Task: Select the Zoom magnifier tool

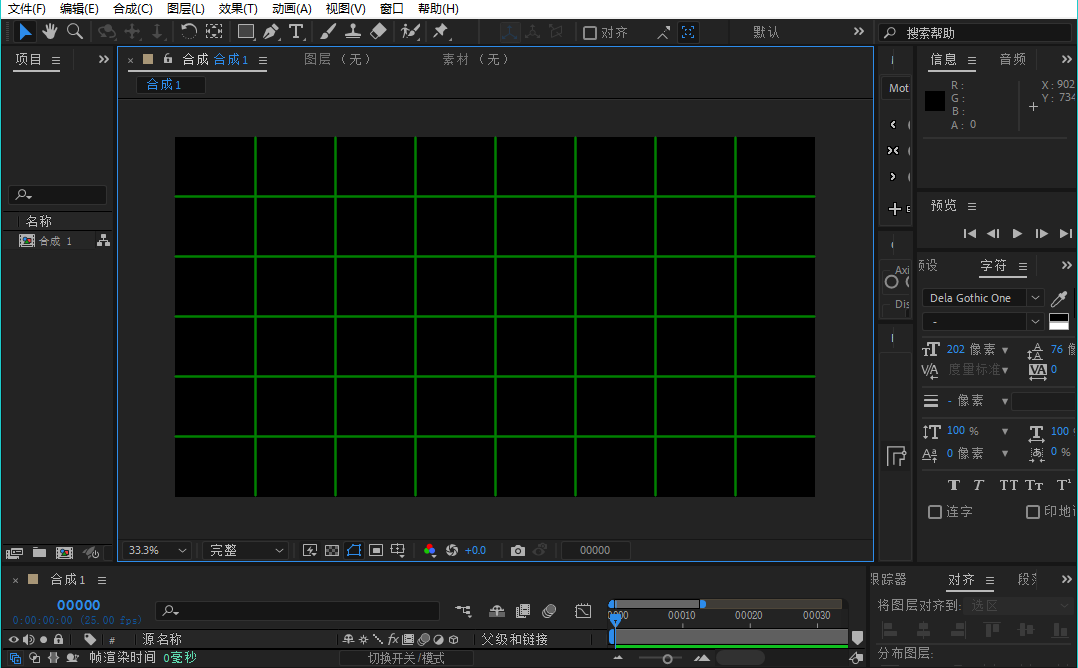Action: click(x=75, y=32)
